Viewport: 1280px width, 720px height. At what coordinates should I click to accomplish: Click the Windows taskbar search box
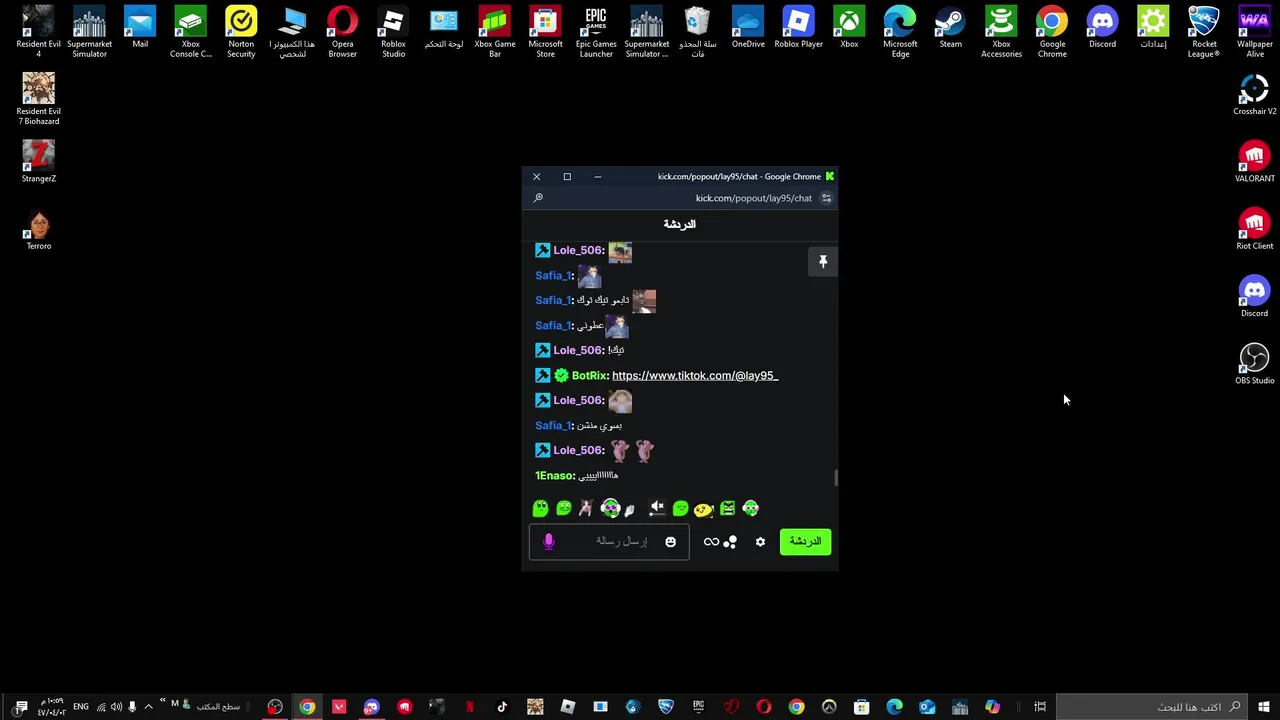coord(1150,707)
